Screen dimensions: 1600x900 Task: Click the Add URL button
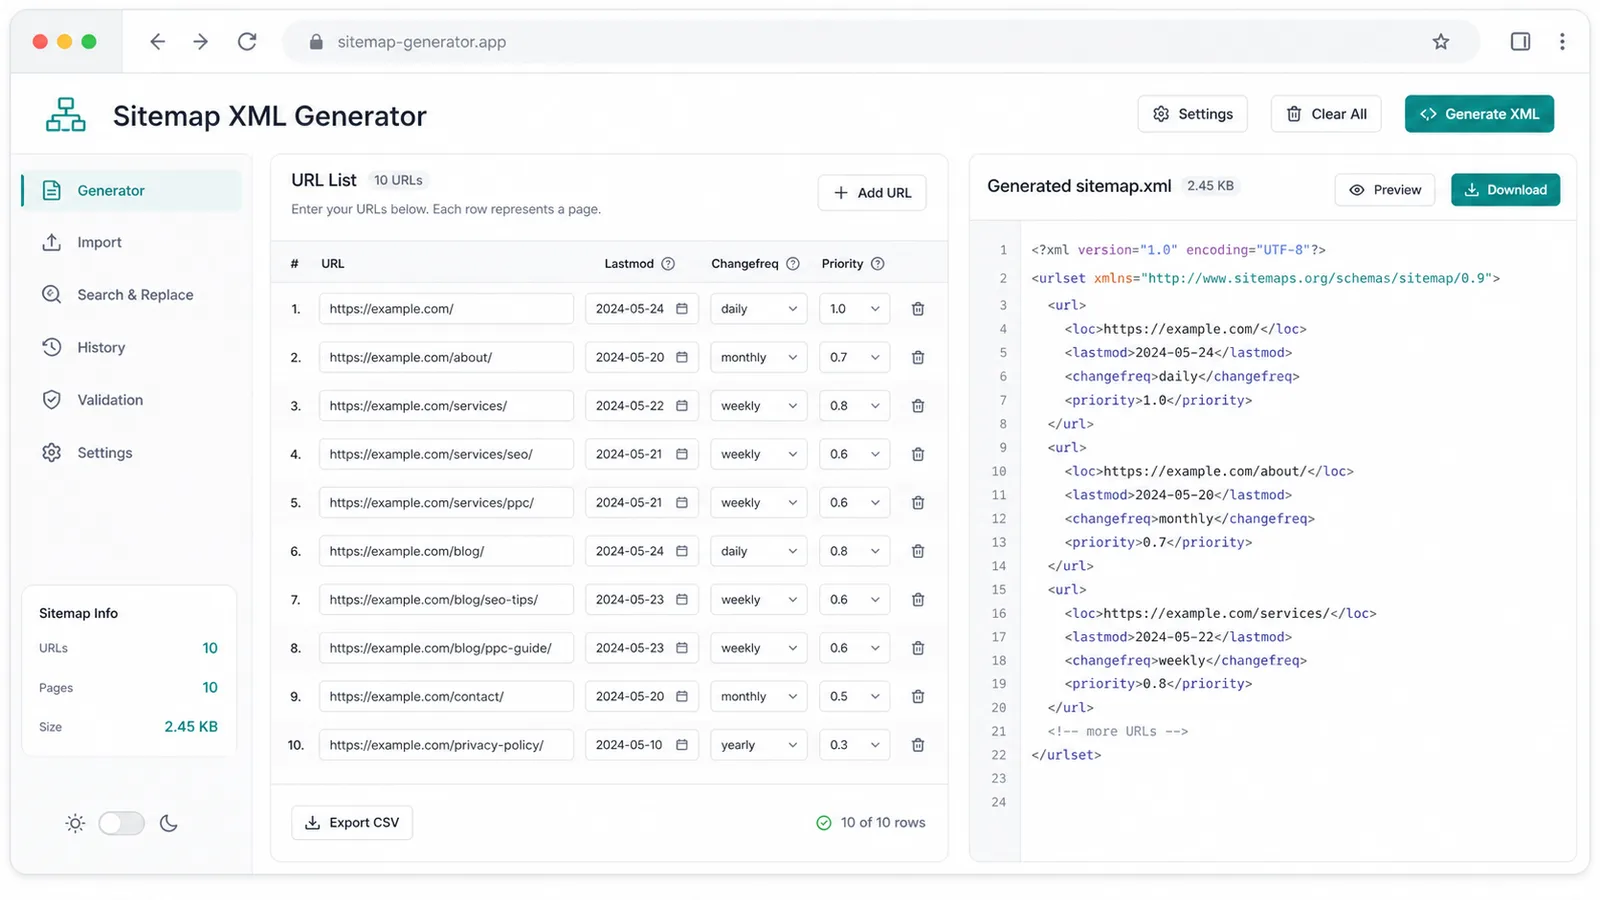coord(872,193)
